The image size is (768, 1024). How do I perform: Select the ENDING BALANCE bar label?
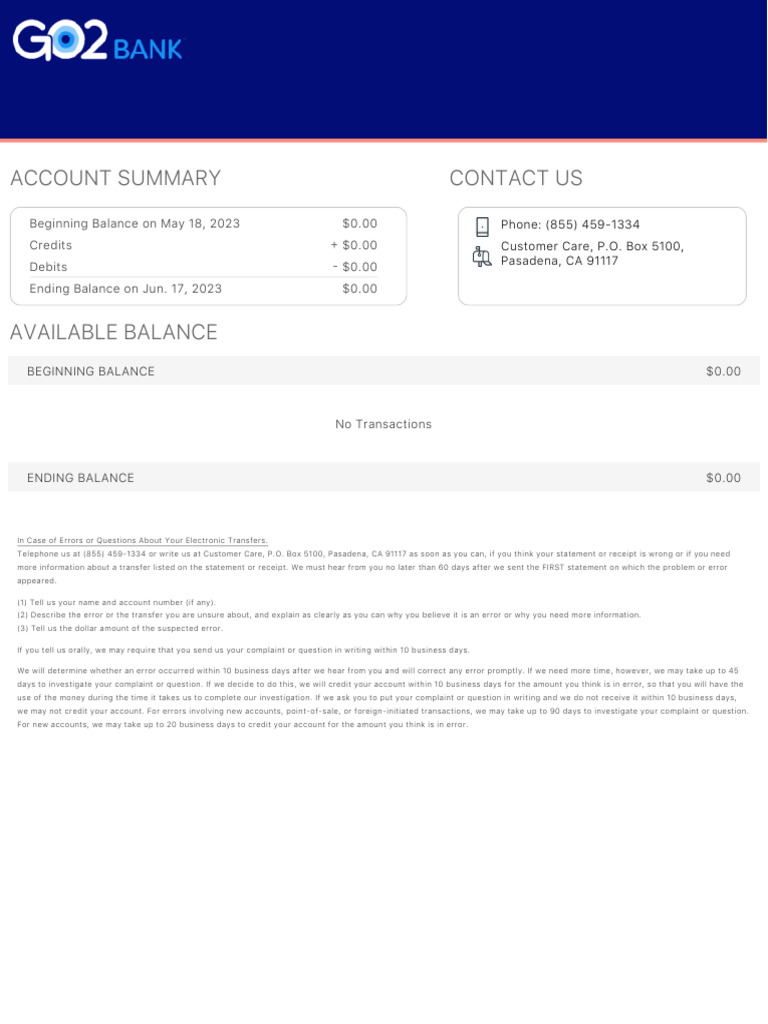(80, 479)
